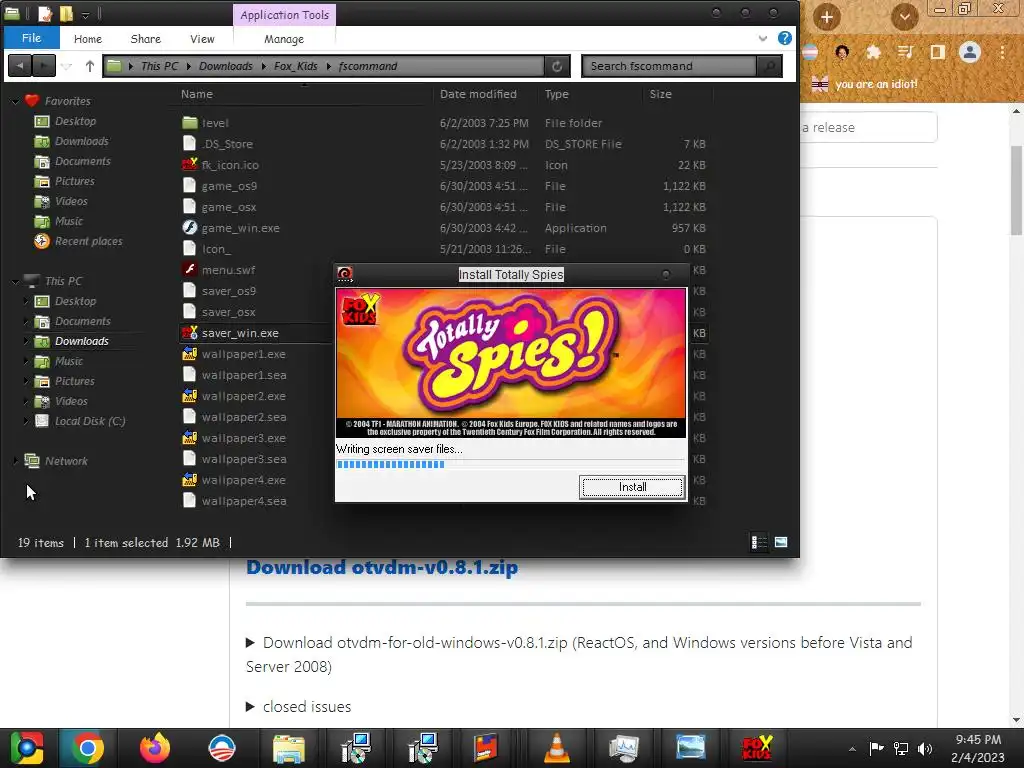The width and height of the screenshot is (1024, 768).
Task: Select the menu.swf Flash file icon
Action: click(x=189, y=269)
